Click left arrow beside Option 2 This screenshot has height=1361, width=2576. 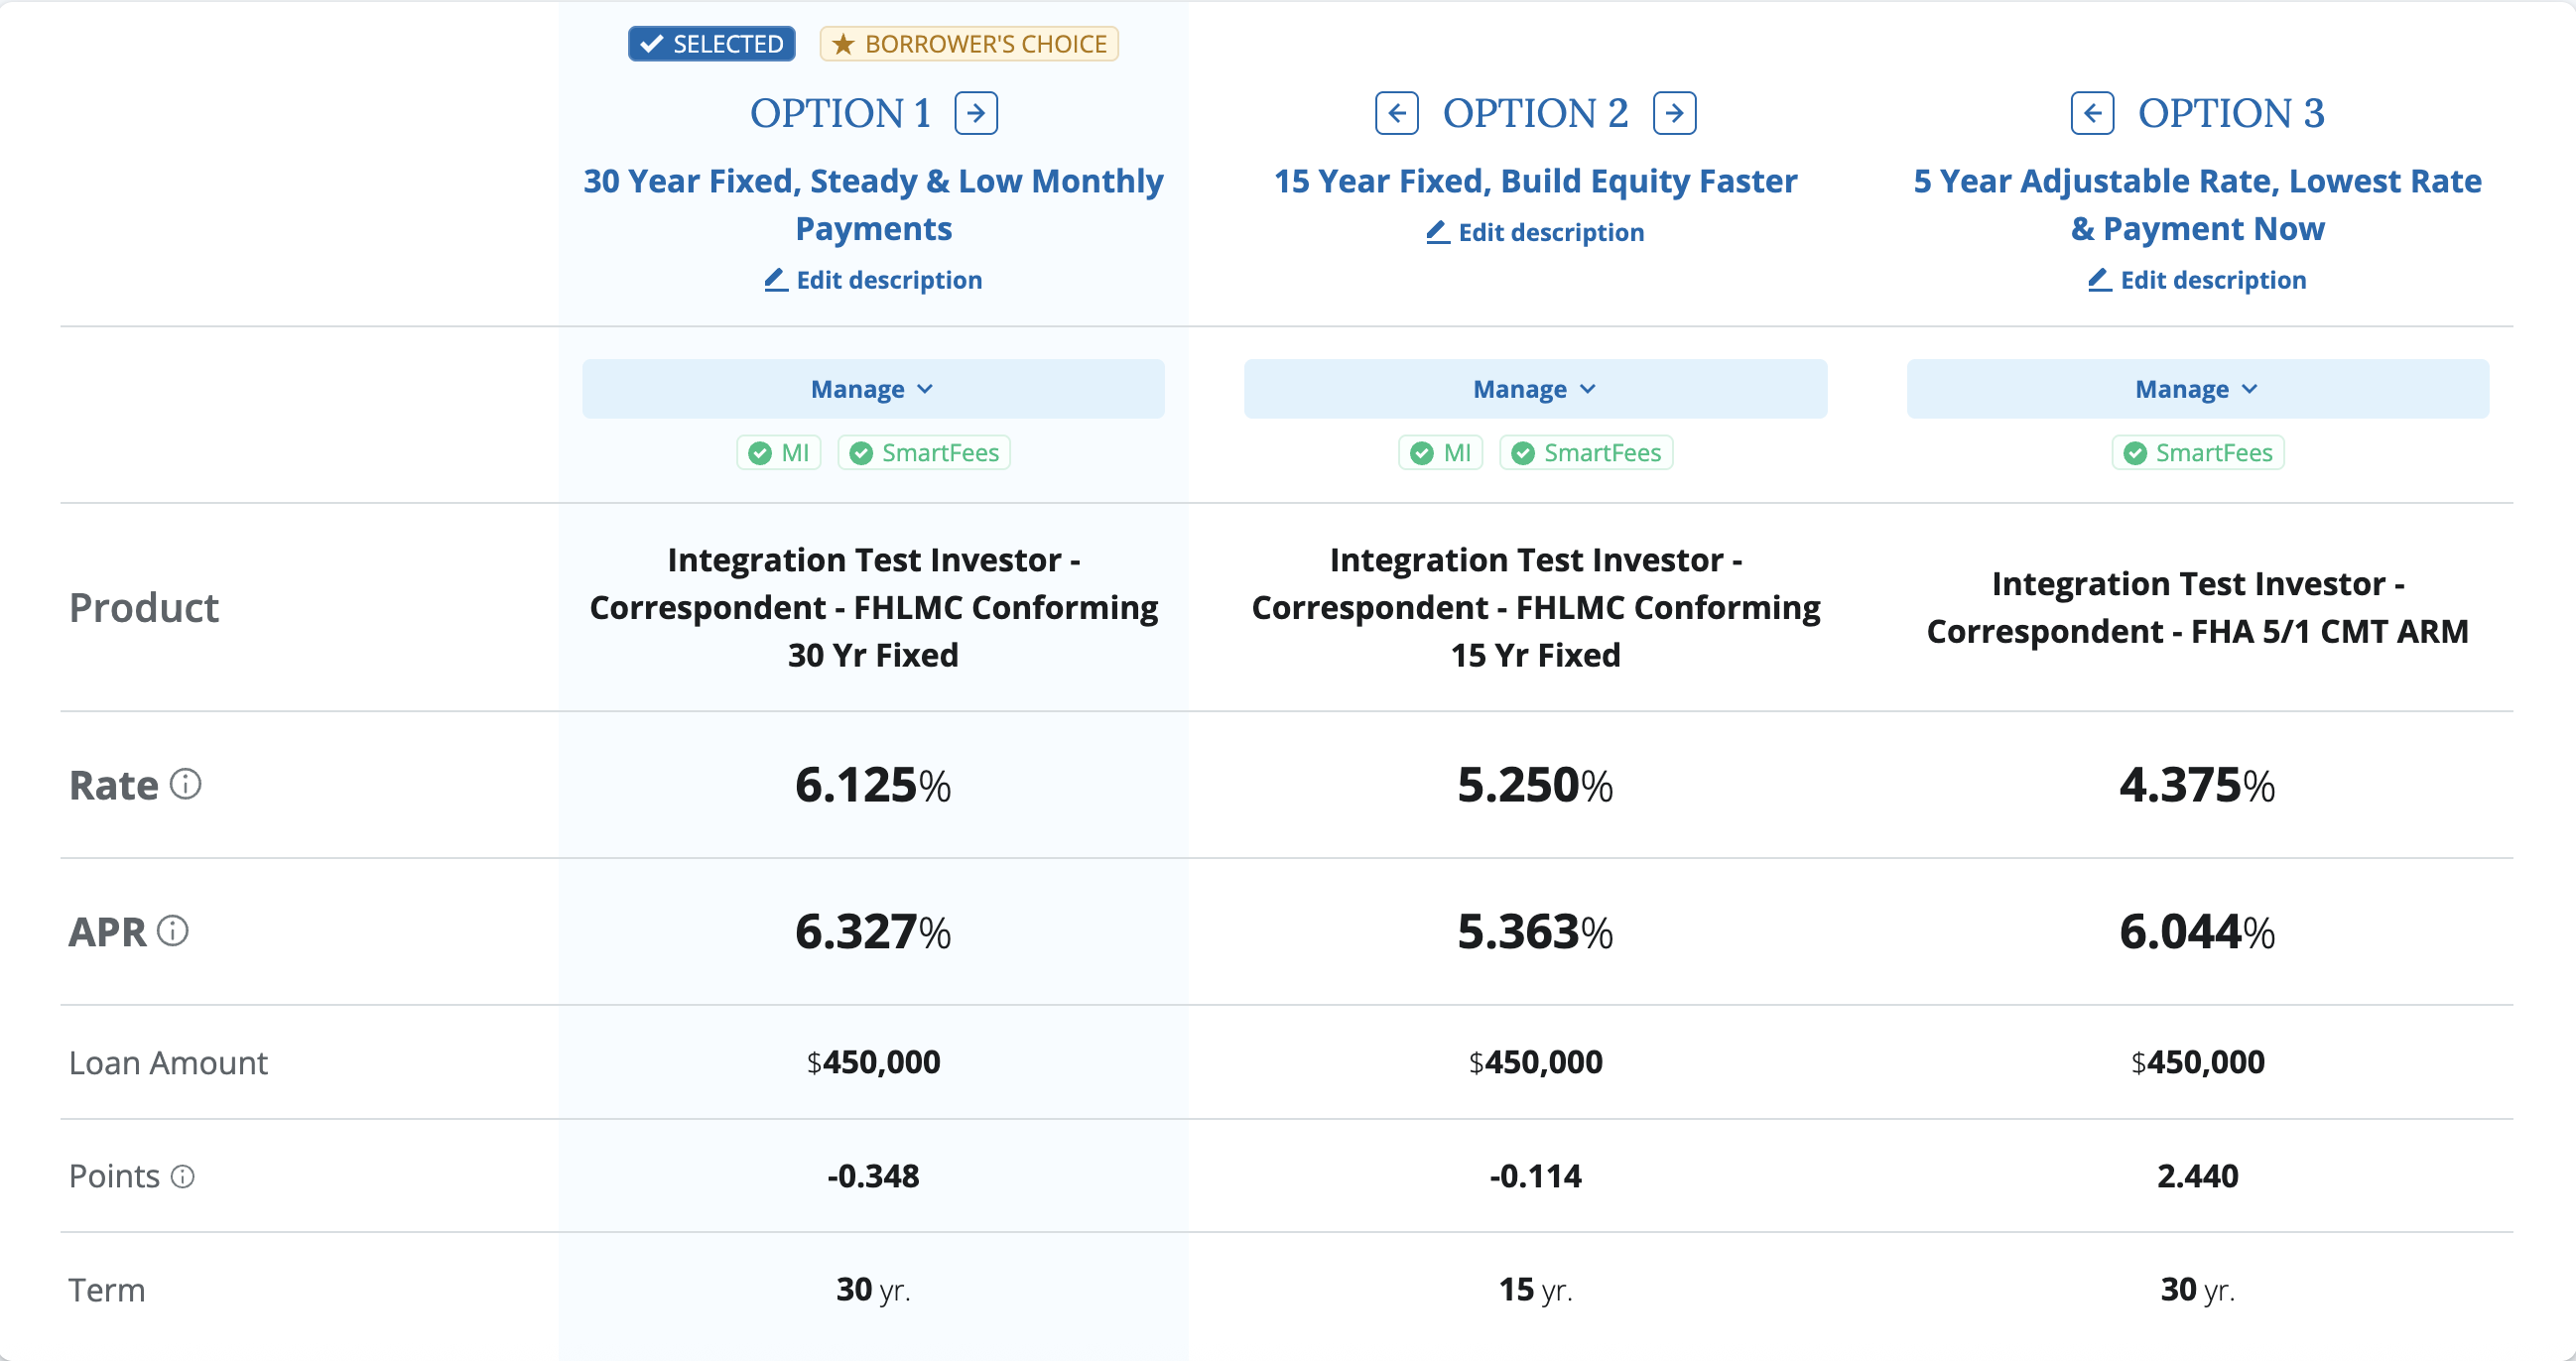[x=1396, y=113]
